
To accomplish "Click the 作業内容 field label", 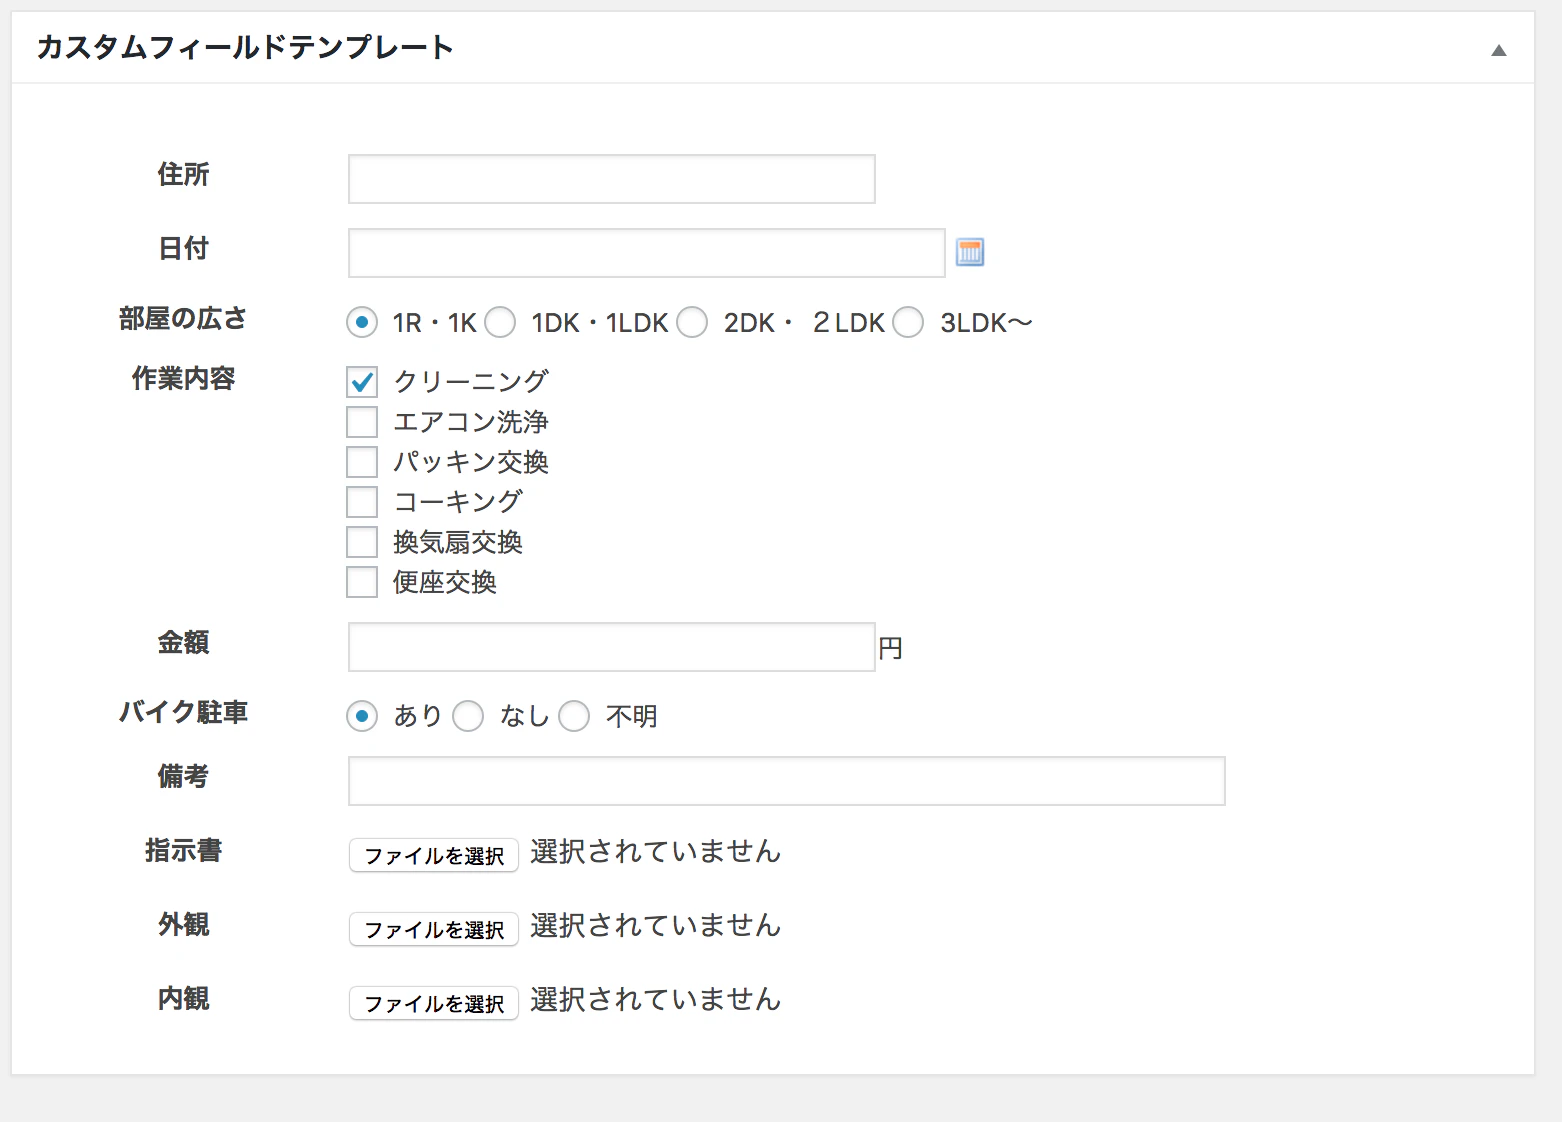I will 183,378.
